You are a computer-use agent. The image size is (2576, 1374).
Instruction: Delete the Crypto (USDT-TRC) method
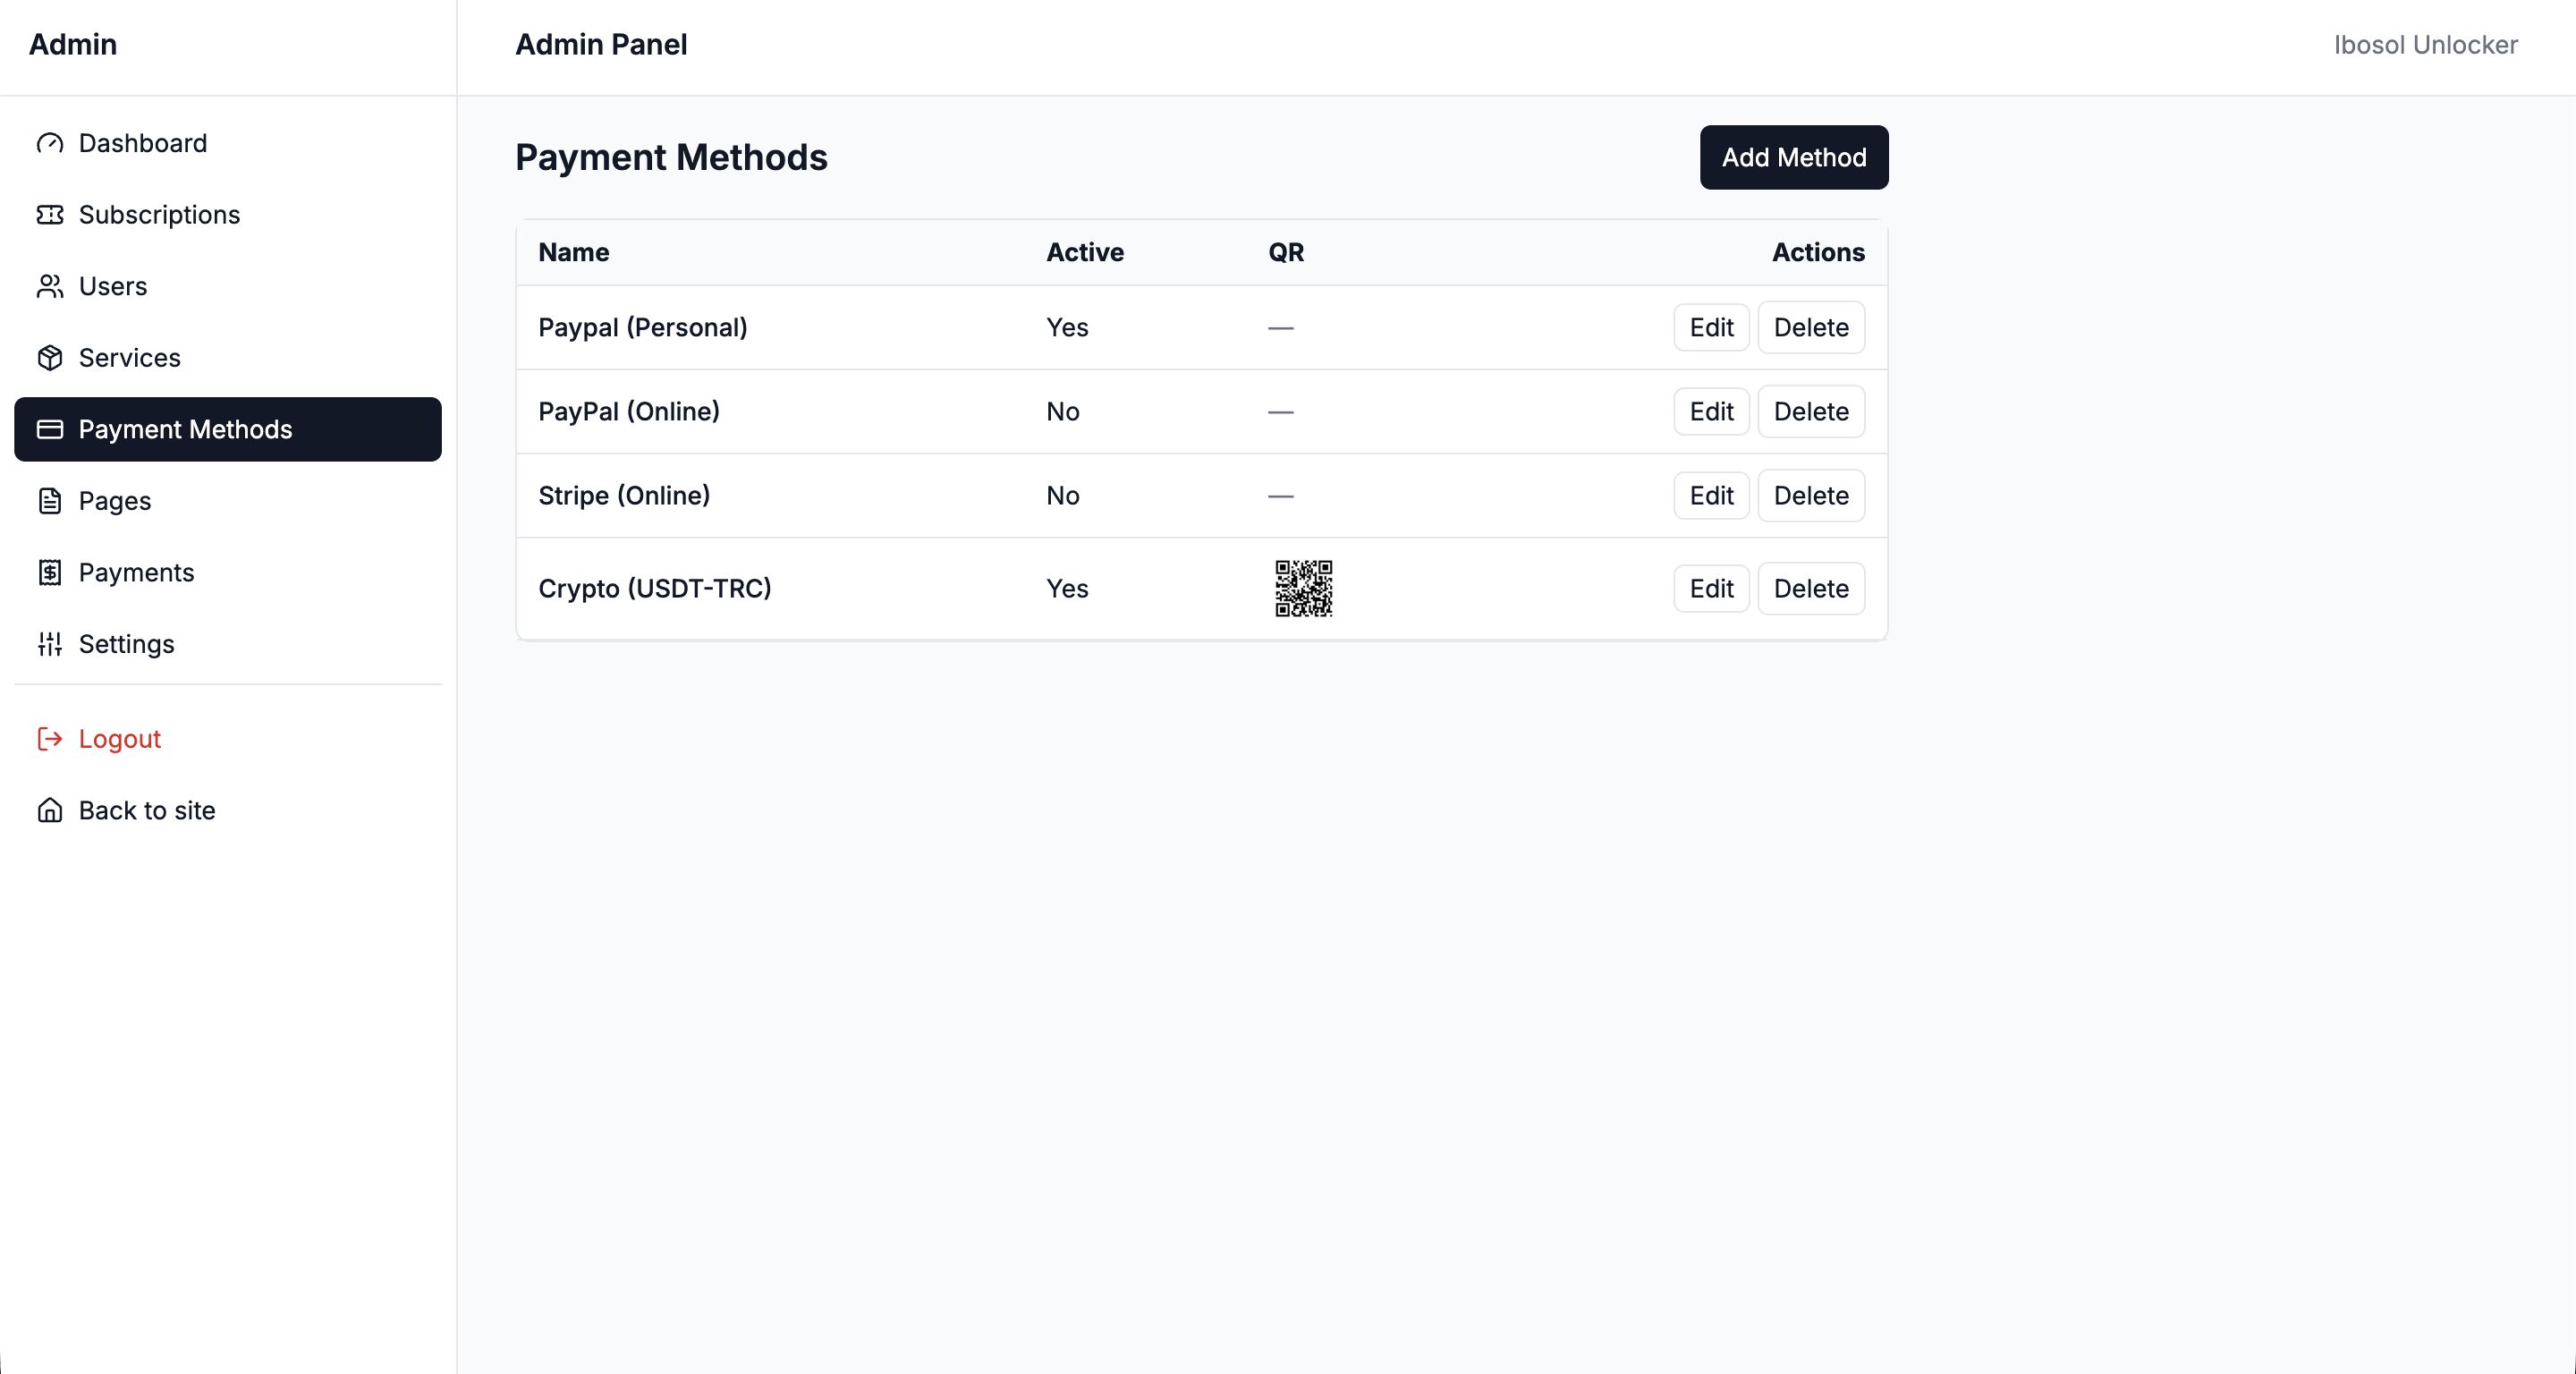(1810, 588)
